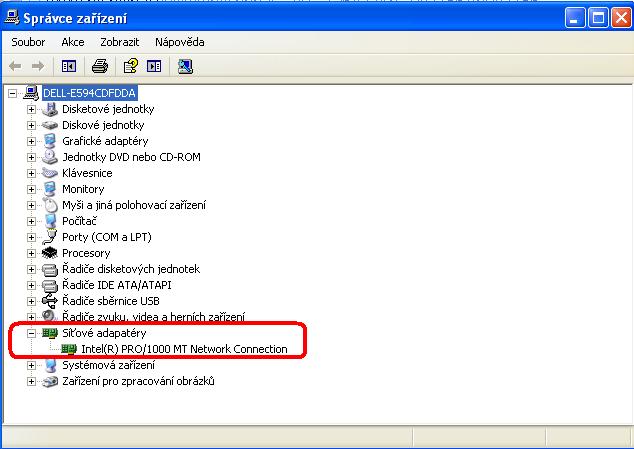Click the computer icon for DELL-E594CDFDDA
Screen dimensions: 634x449
click(31, 93)
